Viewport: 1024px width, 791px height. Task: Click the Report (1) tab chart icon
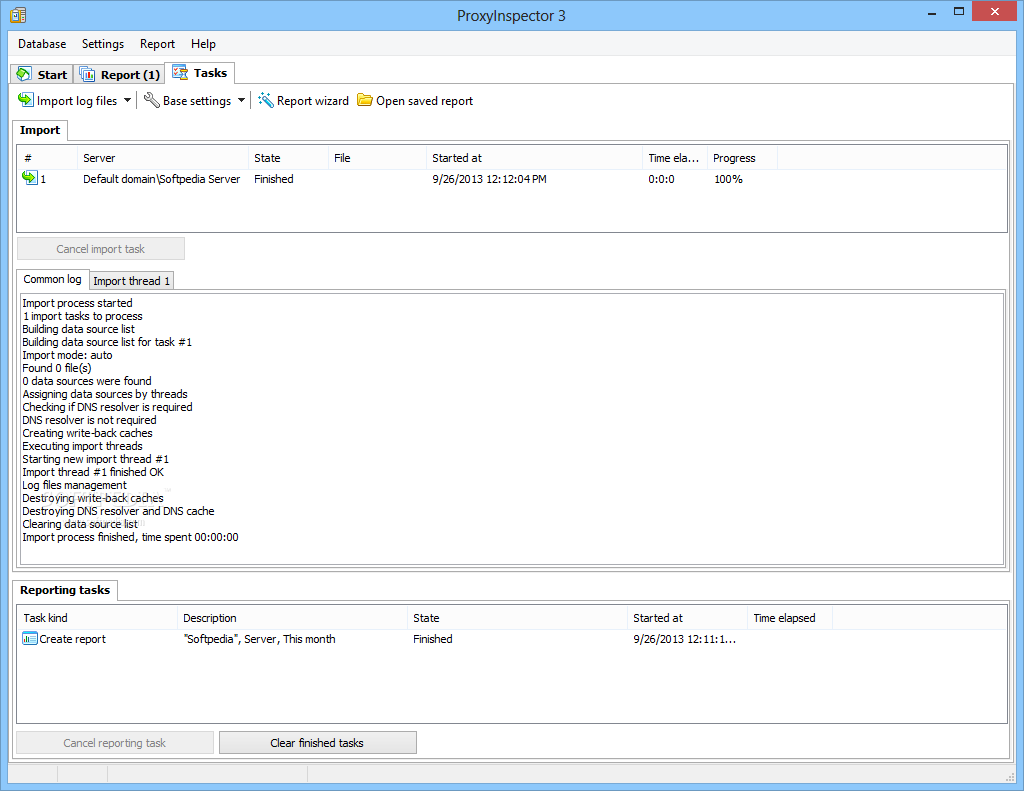coord(87,74)
